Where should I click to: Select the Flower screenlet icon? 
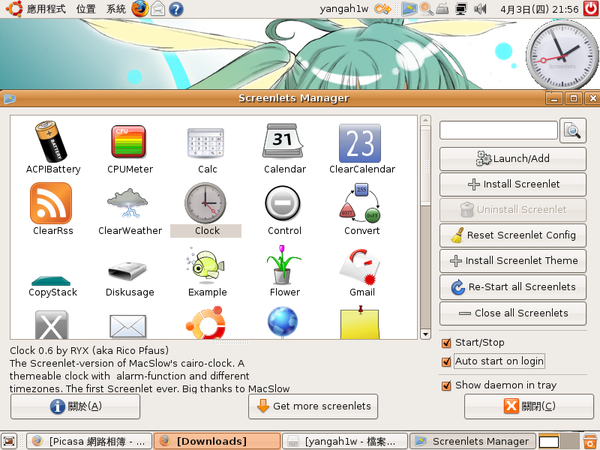point(283,265)
